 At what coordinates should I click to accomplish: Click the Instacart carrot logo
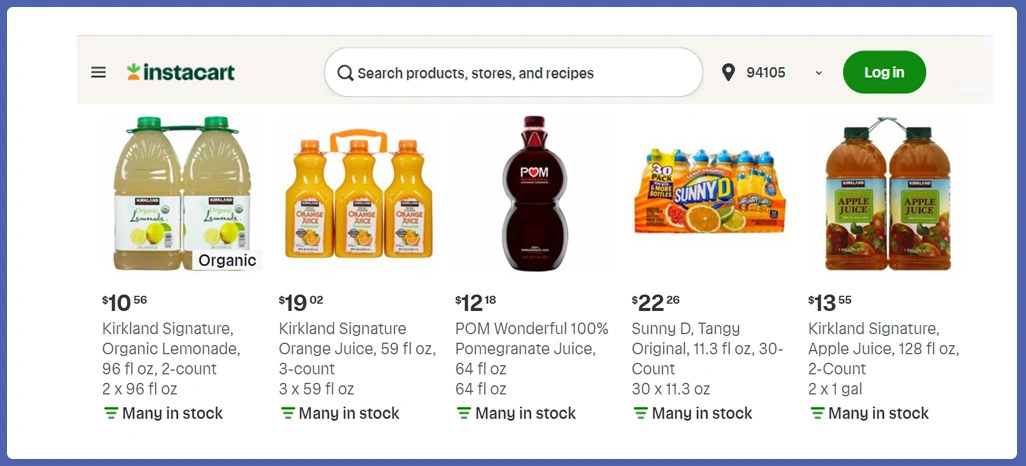(x=134, y=72)
